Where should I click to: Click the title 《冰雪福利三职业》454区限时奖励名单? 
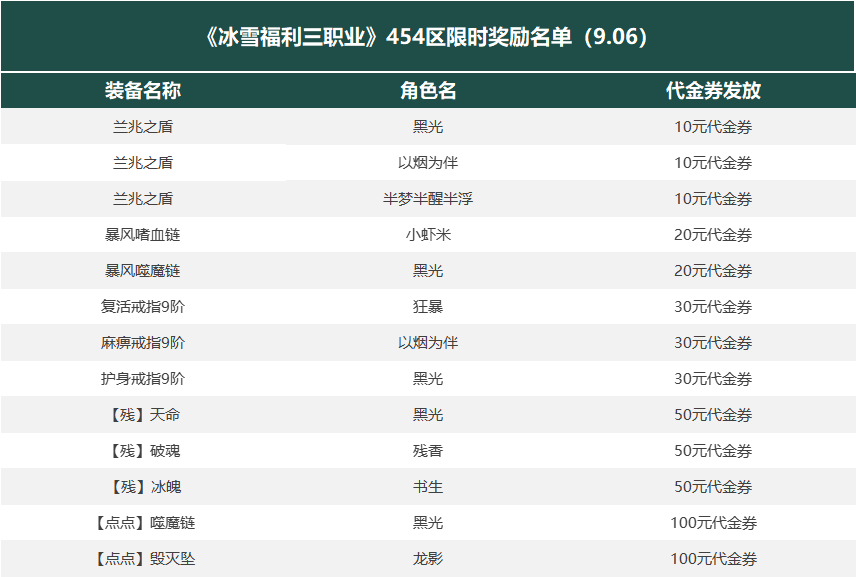coord(427,37)
